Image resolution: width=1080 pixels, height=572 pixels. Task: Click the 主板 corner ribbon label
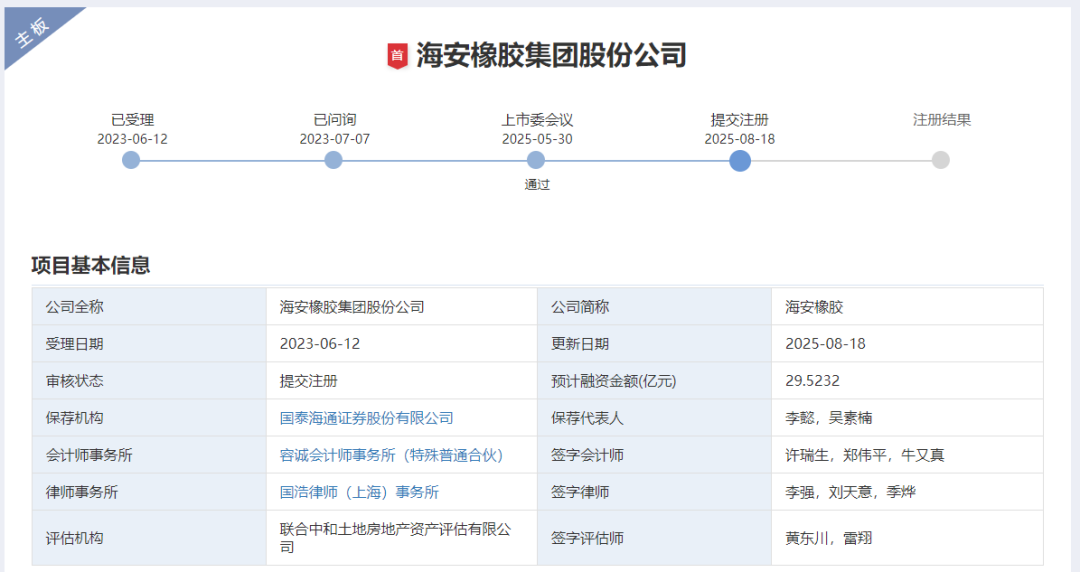point(32,32)
